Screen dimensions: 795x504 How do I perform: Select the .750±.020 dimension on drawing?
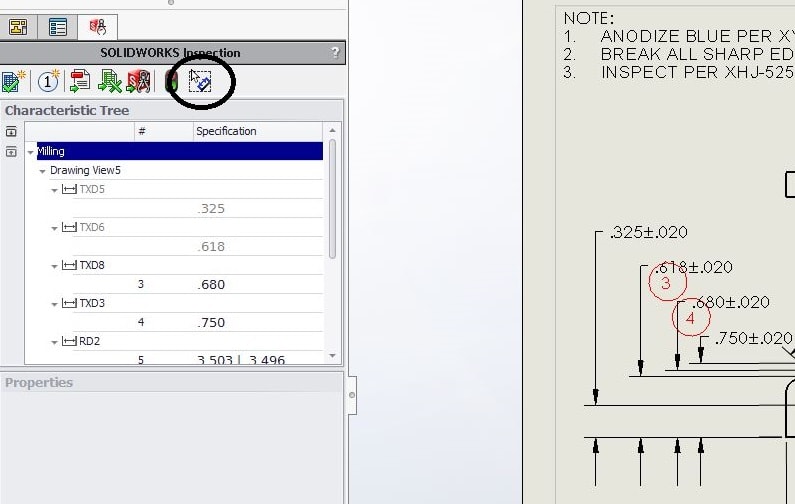click(x=753, y=338)
